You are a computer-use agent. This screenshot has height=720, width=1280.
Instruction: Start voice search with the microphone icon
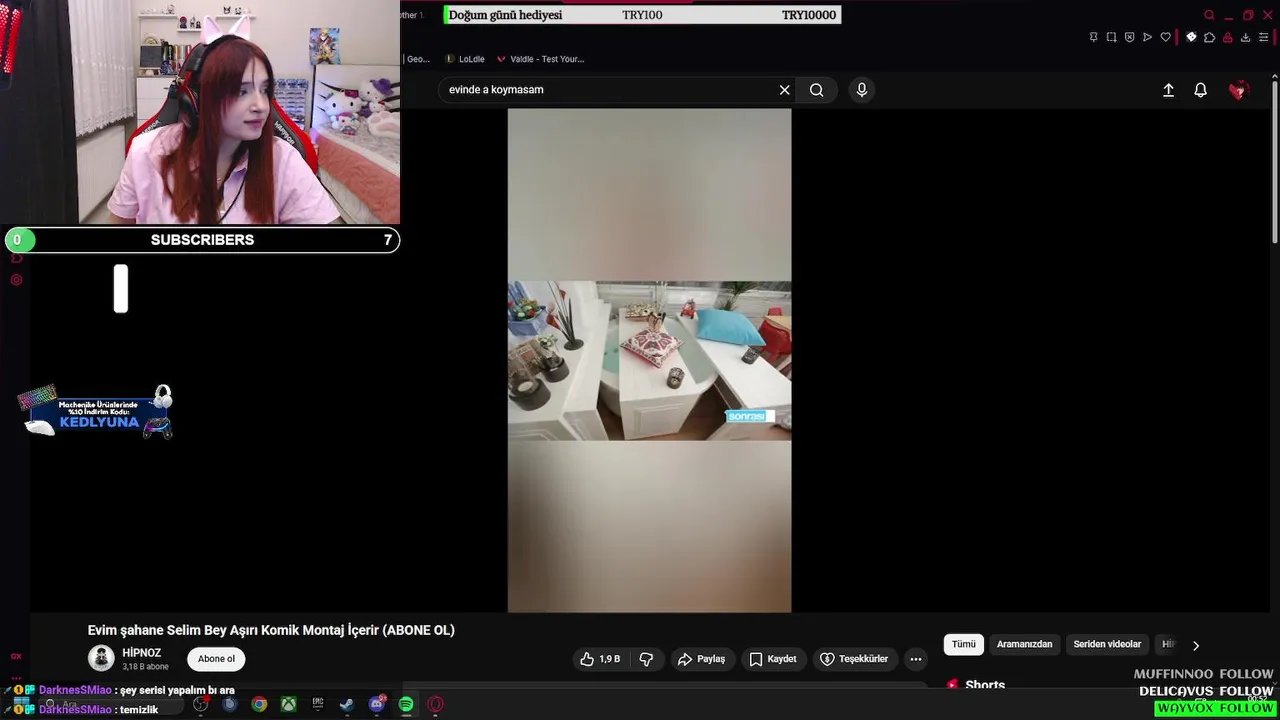coord(862,90)
